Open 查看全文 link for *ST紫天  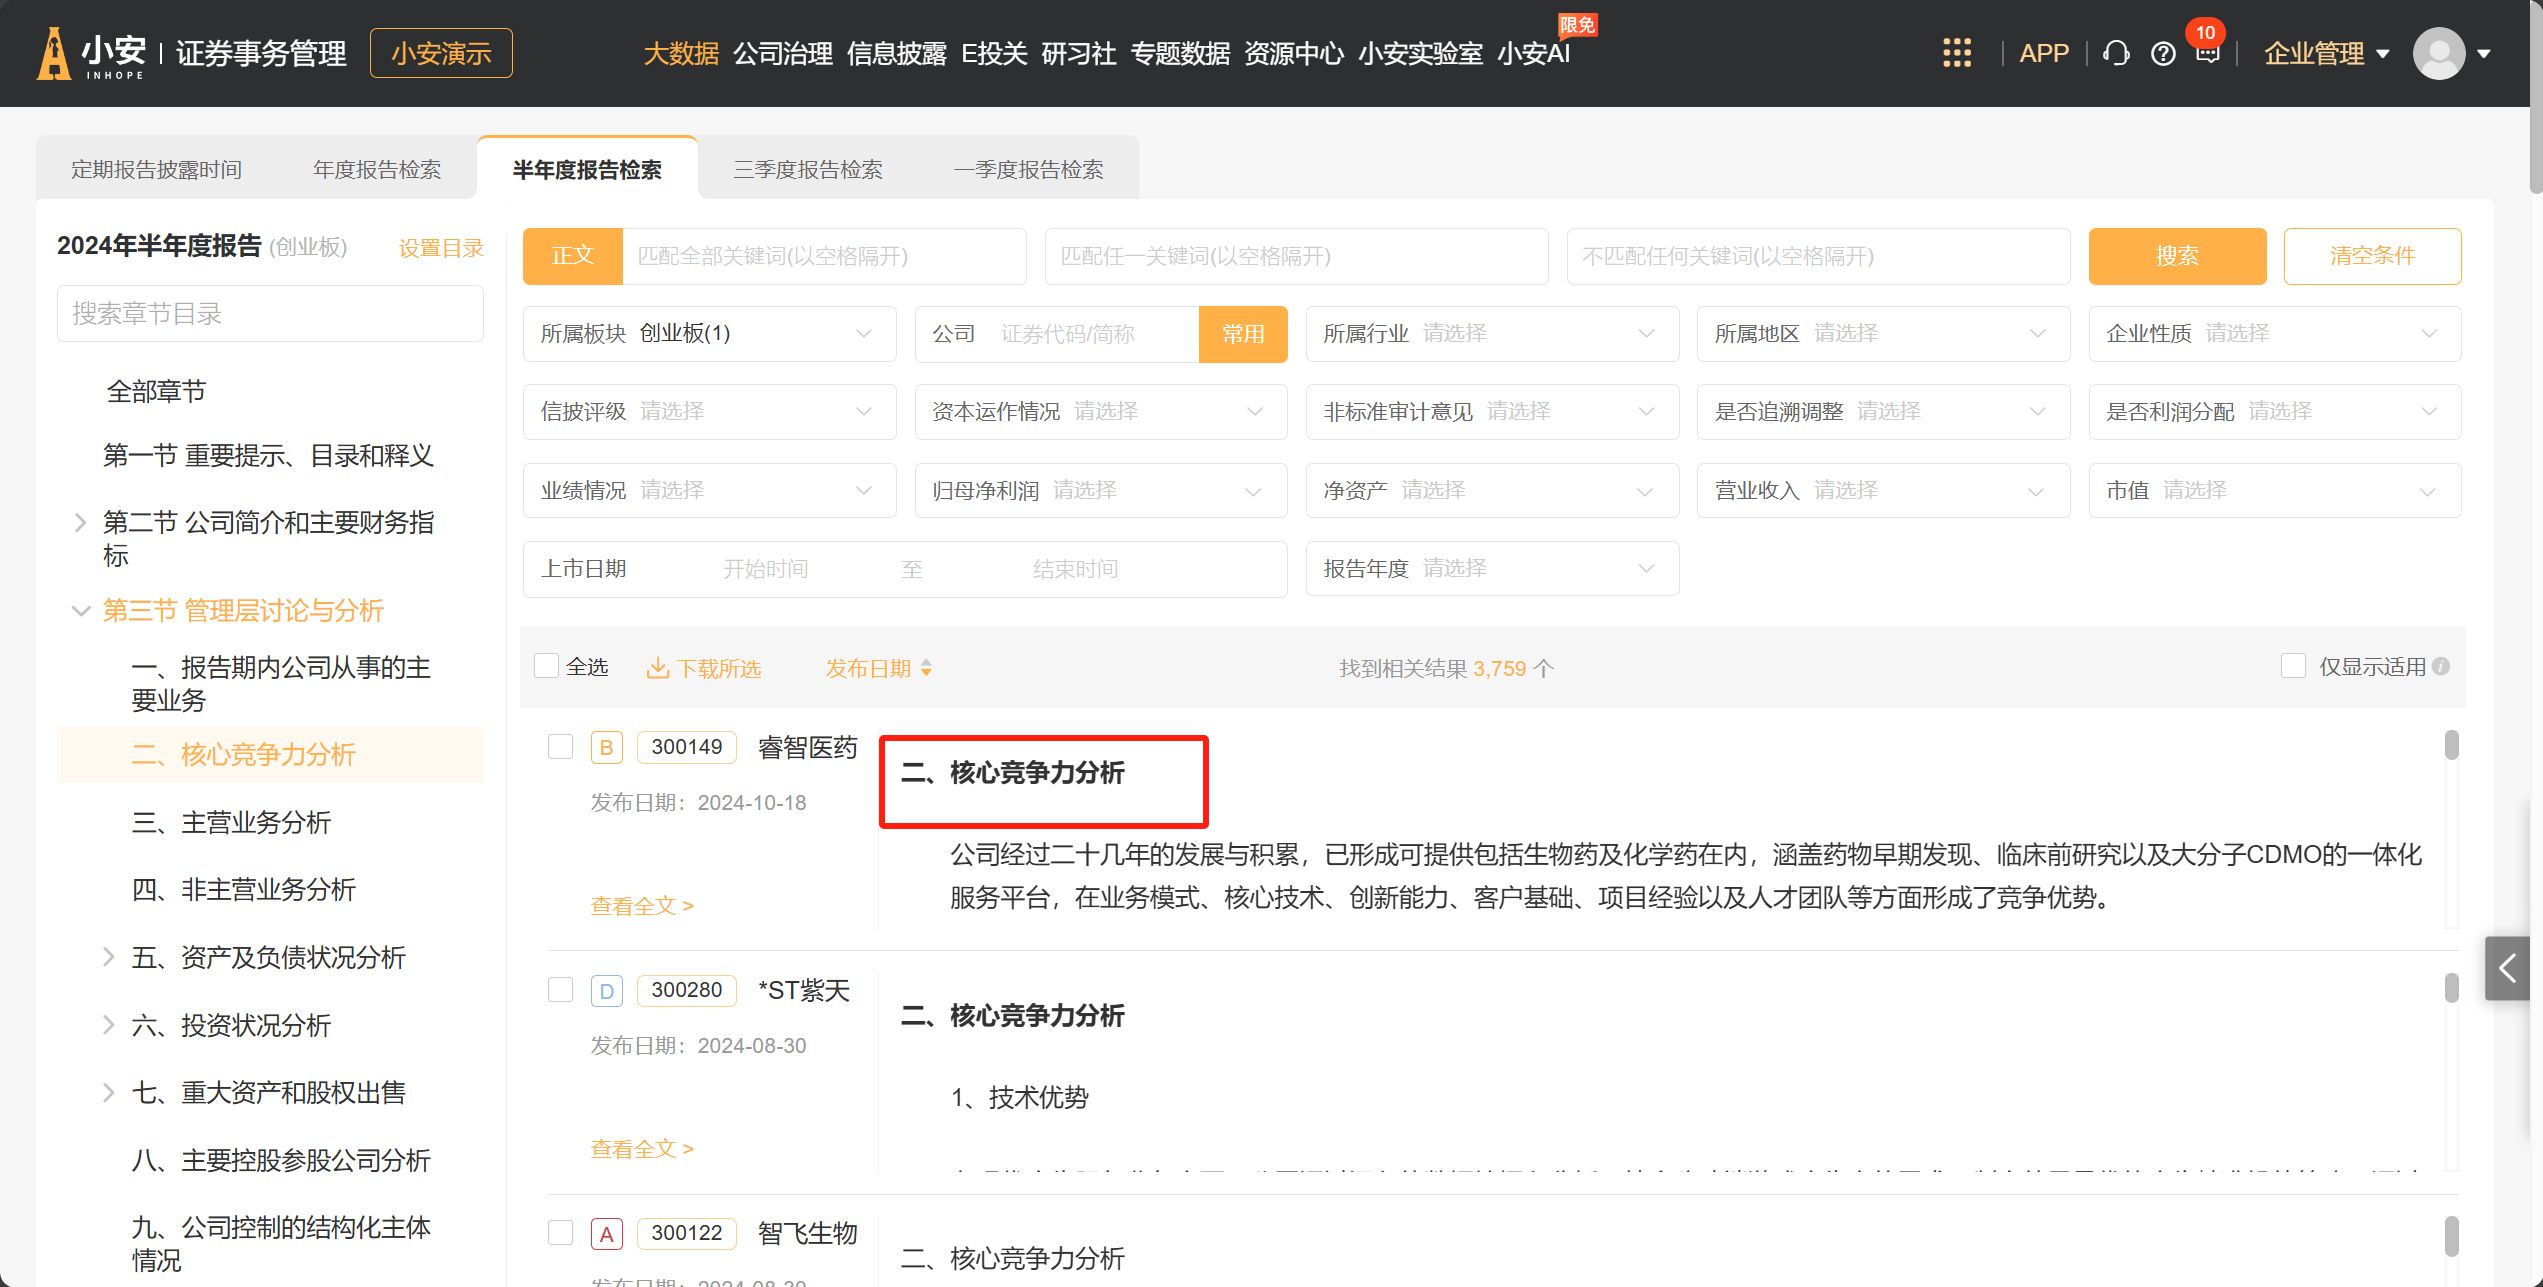[641, 1148]
